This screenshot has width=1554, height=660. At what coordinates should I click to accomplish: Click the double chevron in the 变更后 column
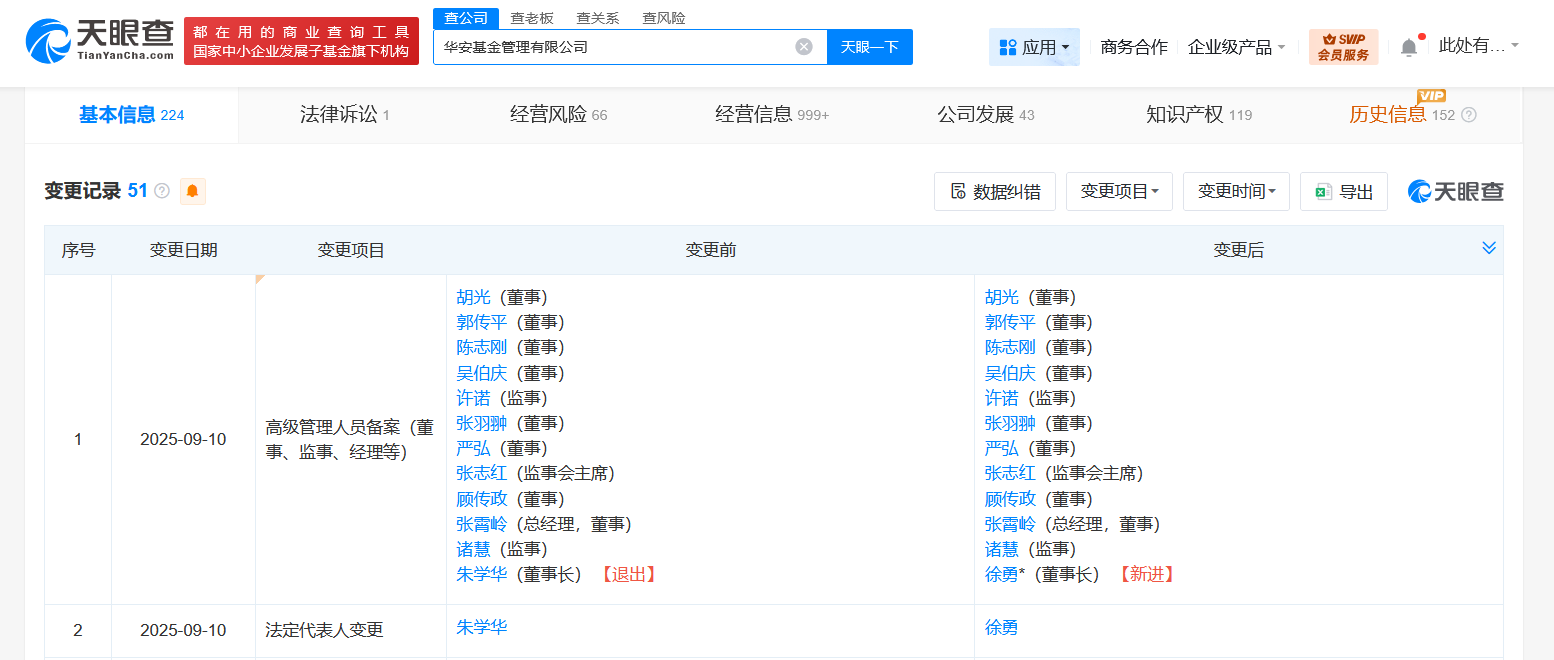(1489, 247)
